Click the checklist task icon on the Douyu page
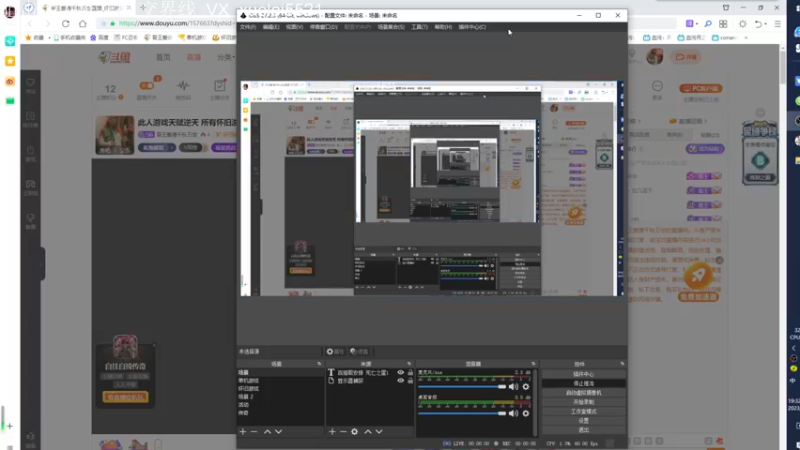The width and height of the screenshot is (800, 450). [x=220, y=86]
